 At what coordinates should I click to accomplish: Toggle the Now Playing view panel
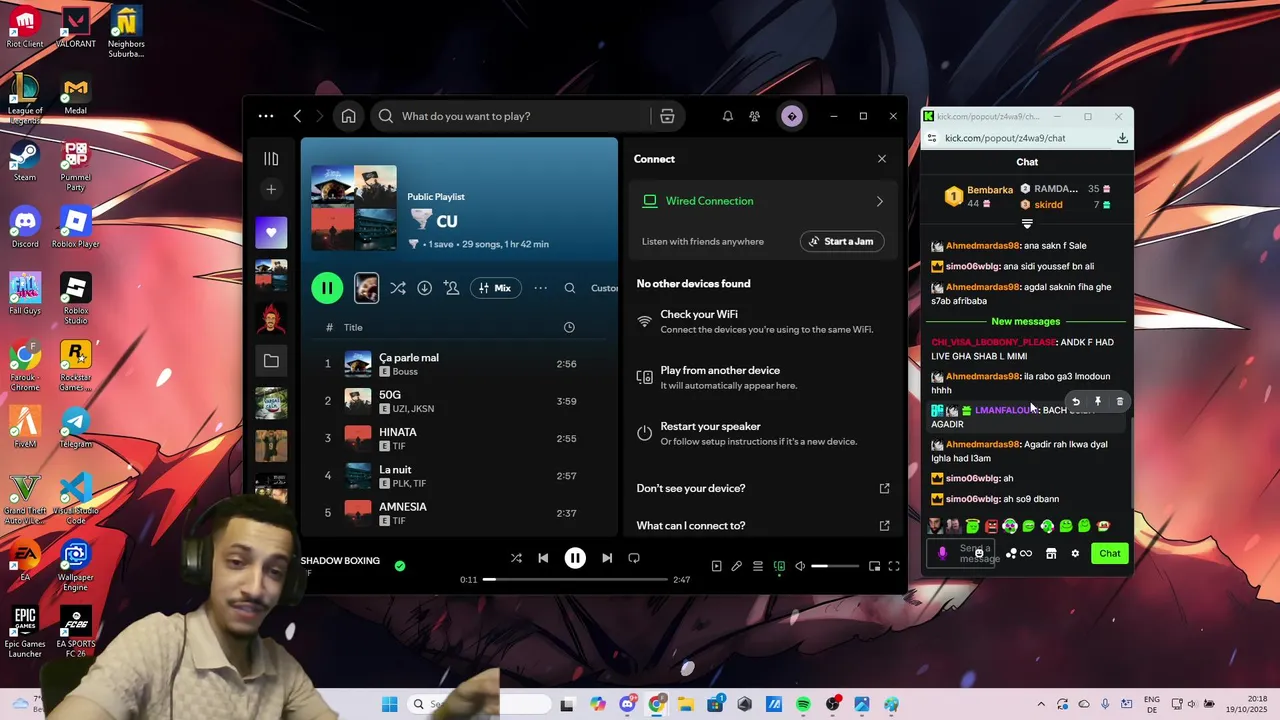[716, 566]
